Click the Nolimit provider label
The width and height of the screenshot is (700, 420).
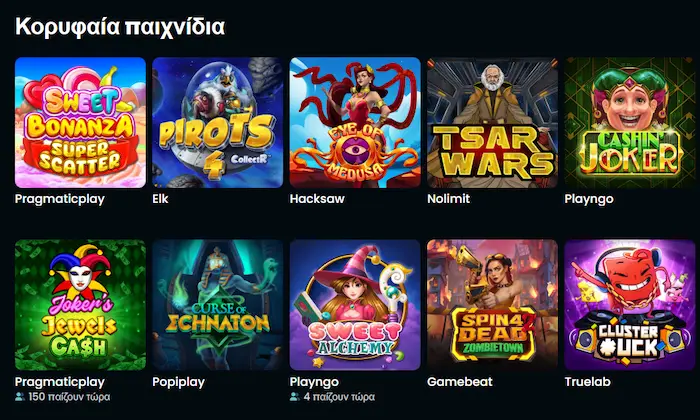448,199
